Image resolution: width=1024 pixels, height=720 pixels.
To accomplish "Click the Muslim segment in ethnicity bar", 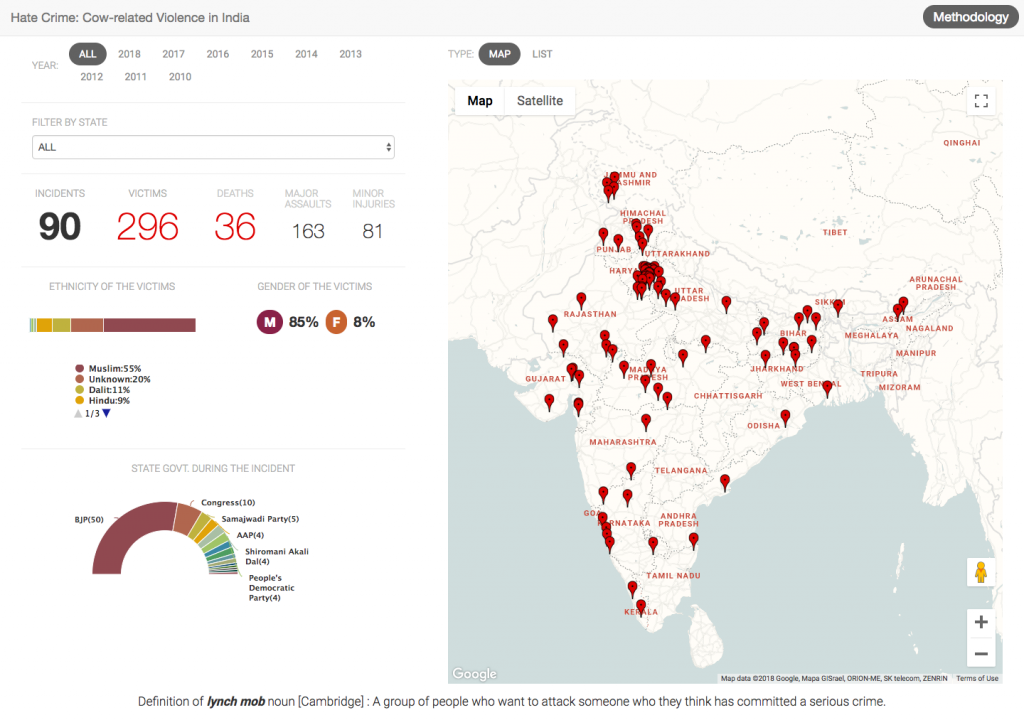I will (150, 325).
